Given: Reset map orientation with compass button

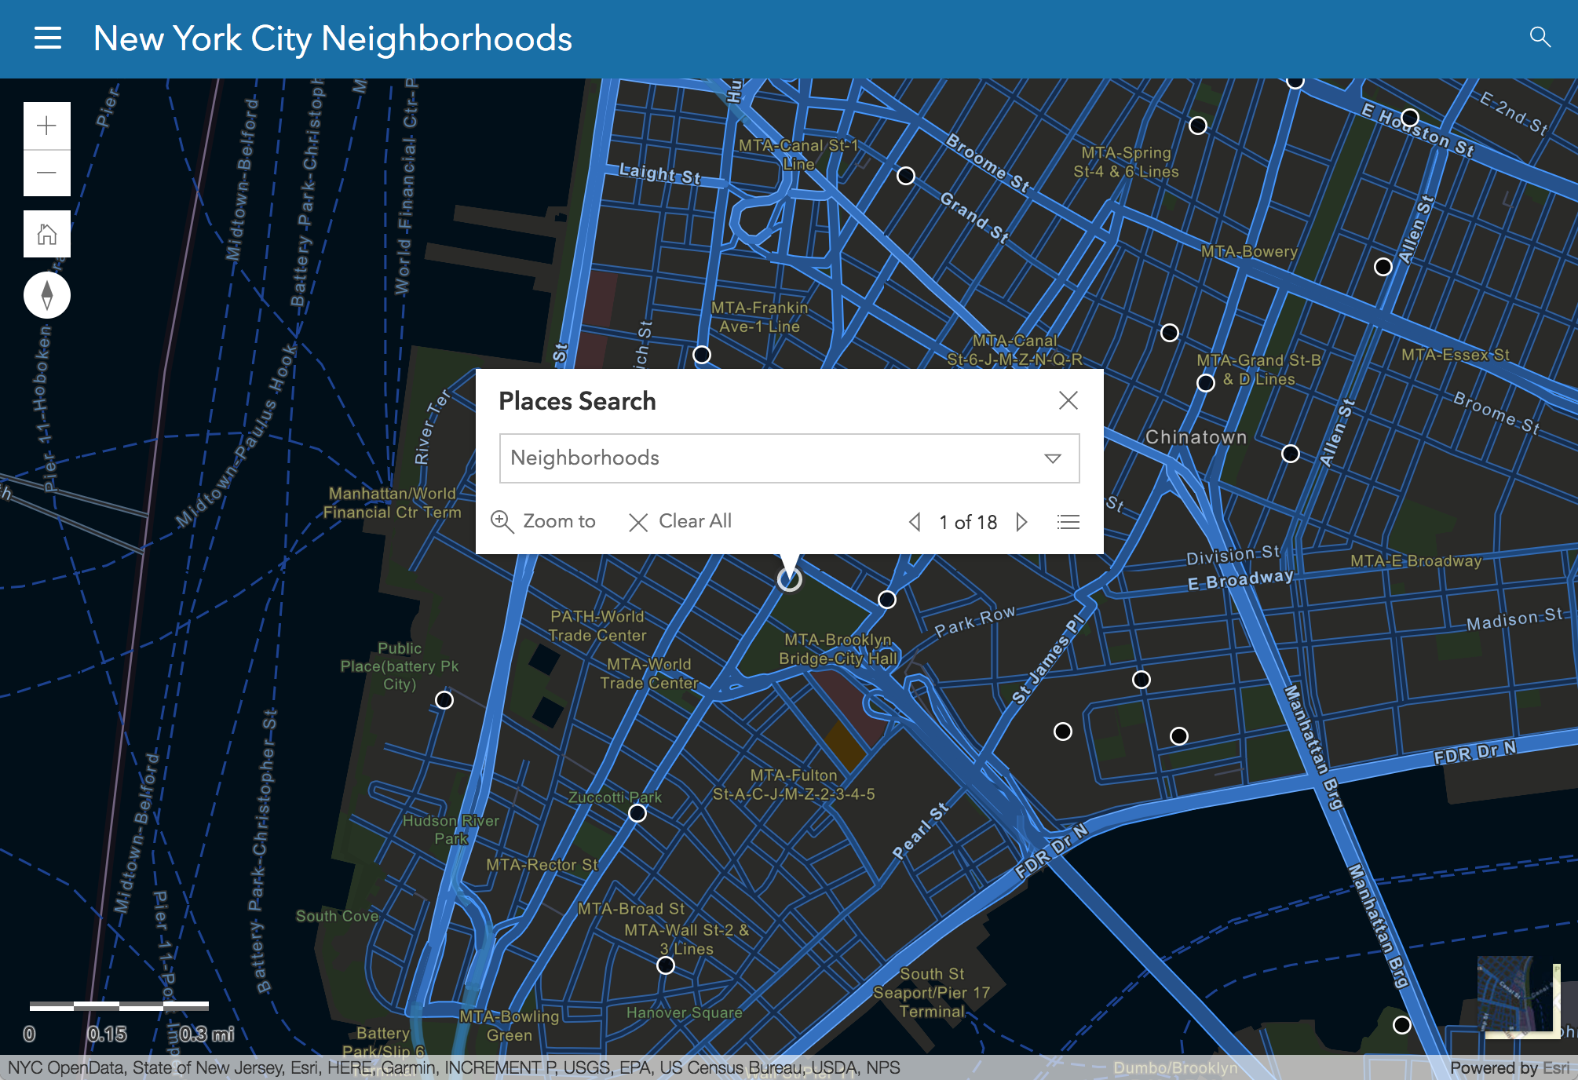Looking at the screenshot, I should tap(47, 295).
